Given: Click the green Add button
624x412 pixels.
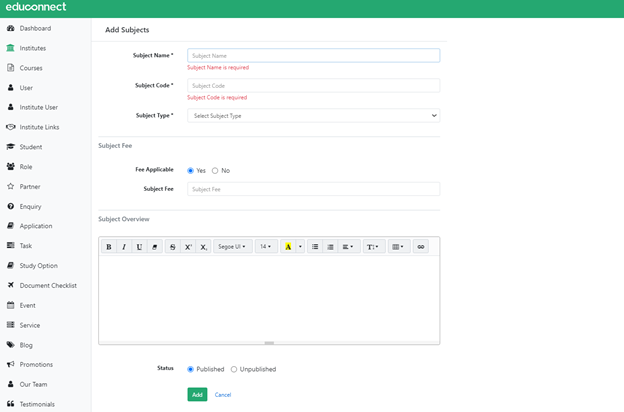Looking at the screenshot, I should tap(197, 394).
